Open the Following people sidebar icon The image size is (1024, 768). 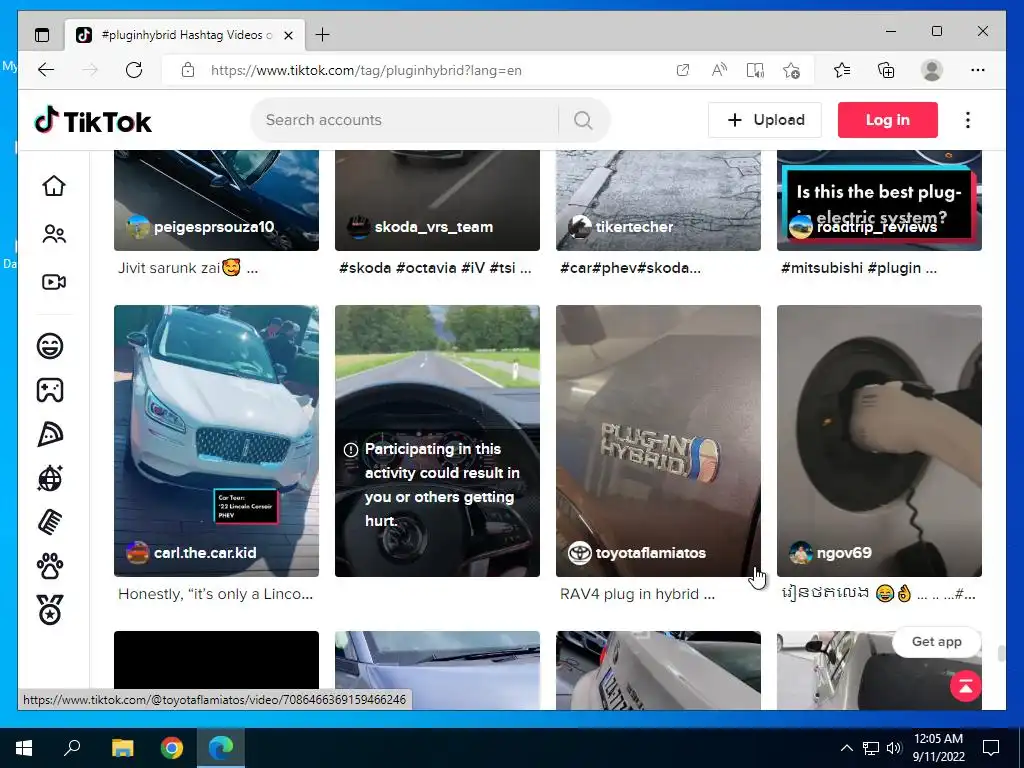(x=54, y=234)
